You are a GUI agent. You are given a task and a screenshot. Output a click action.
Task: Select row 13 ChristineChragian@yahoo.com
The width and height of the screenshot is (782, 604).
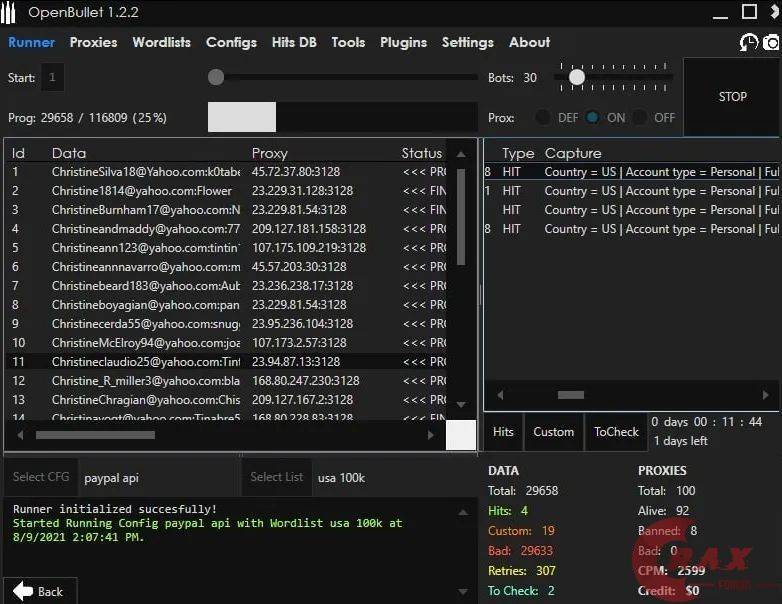coord(226,400)
